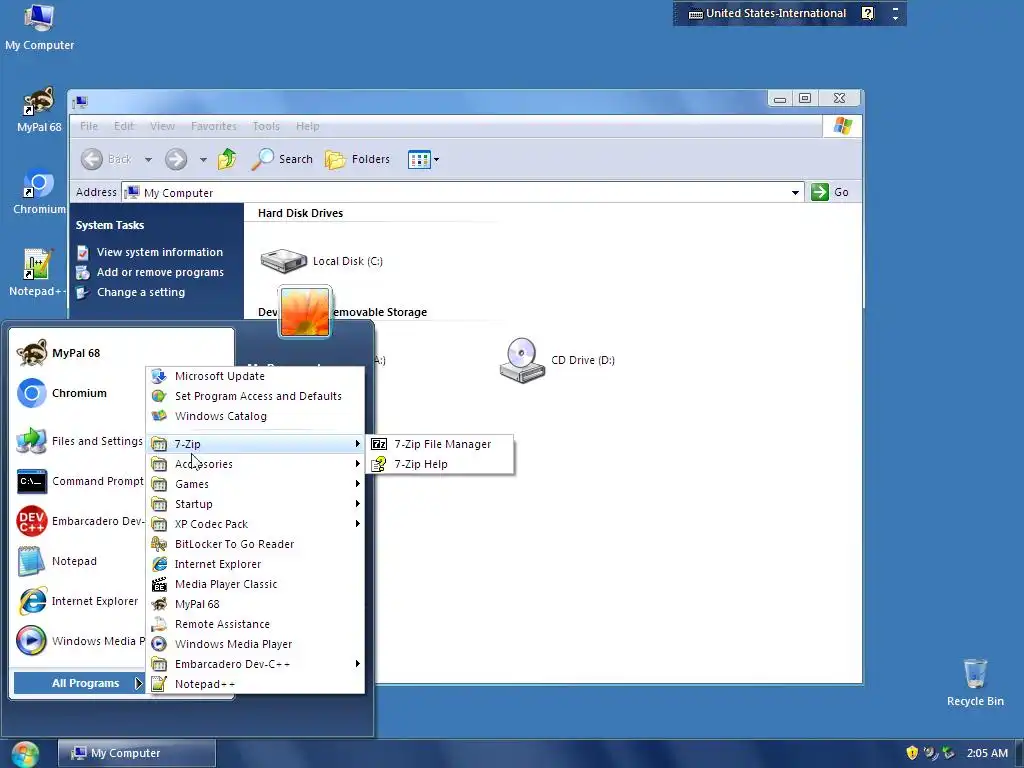
Task: Open 7-Zip Help entry
Action: (440, 464)
